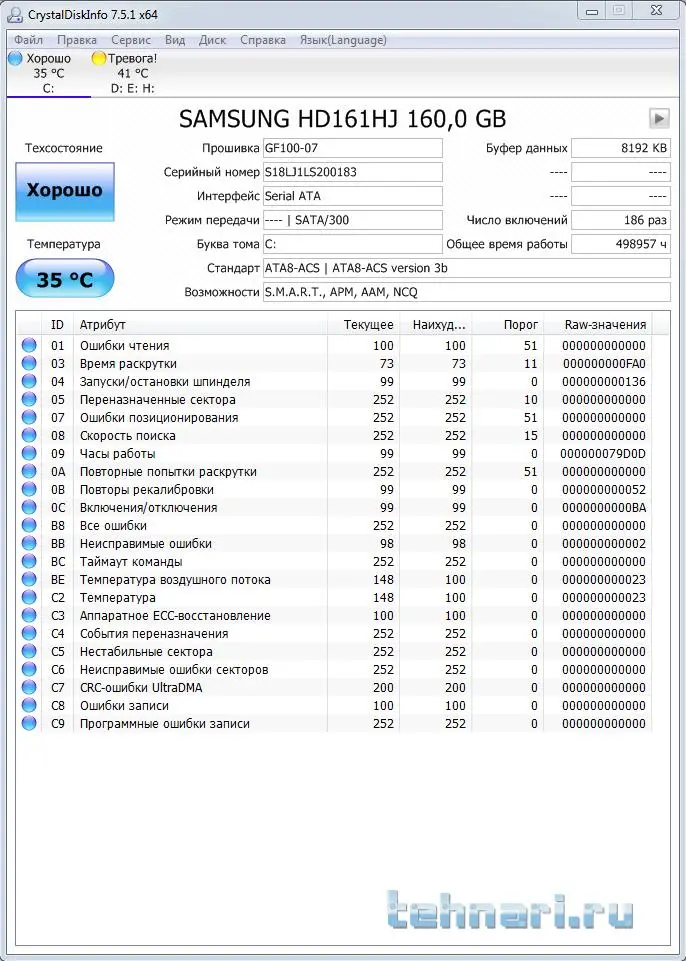Screen dimensions: 686x961
Task: Select the Хорошо disk C: tab
Action: [x=48, y=74]
